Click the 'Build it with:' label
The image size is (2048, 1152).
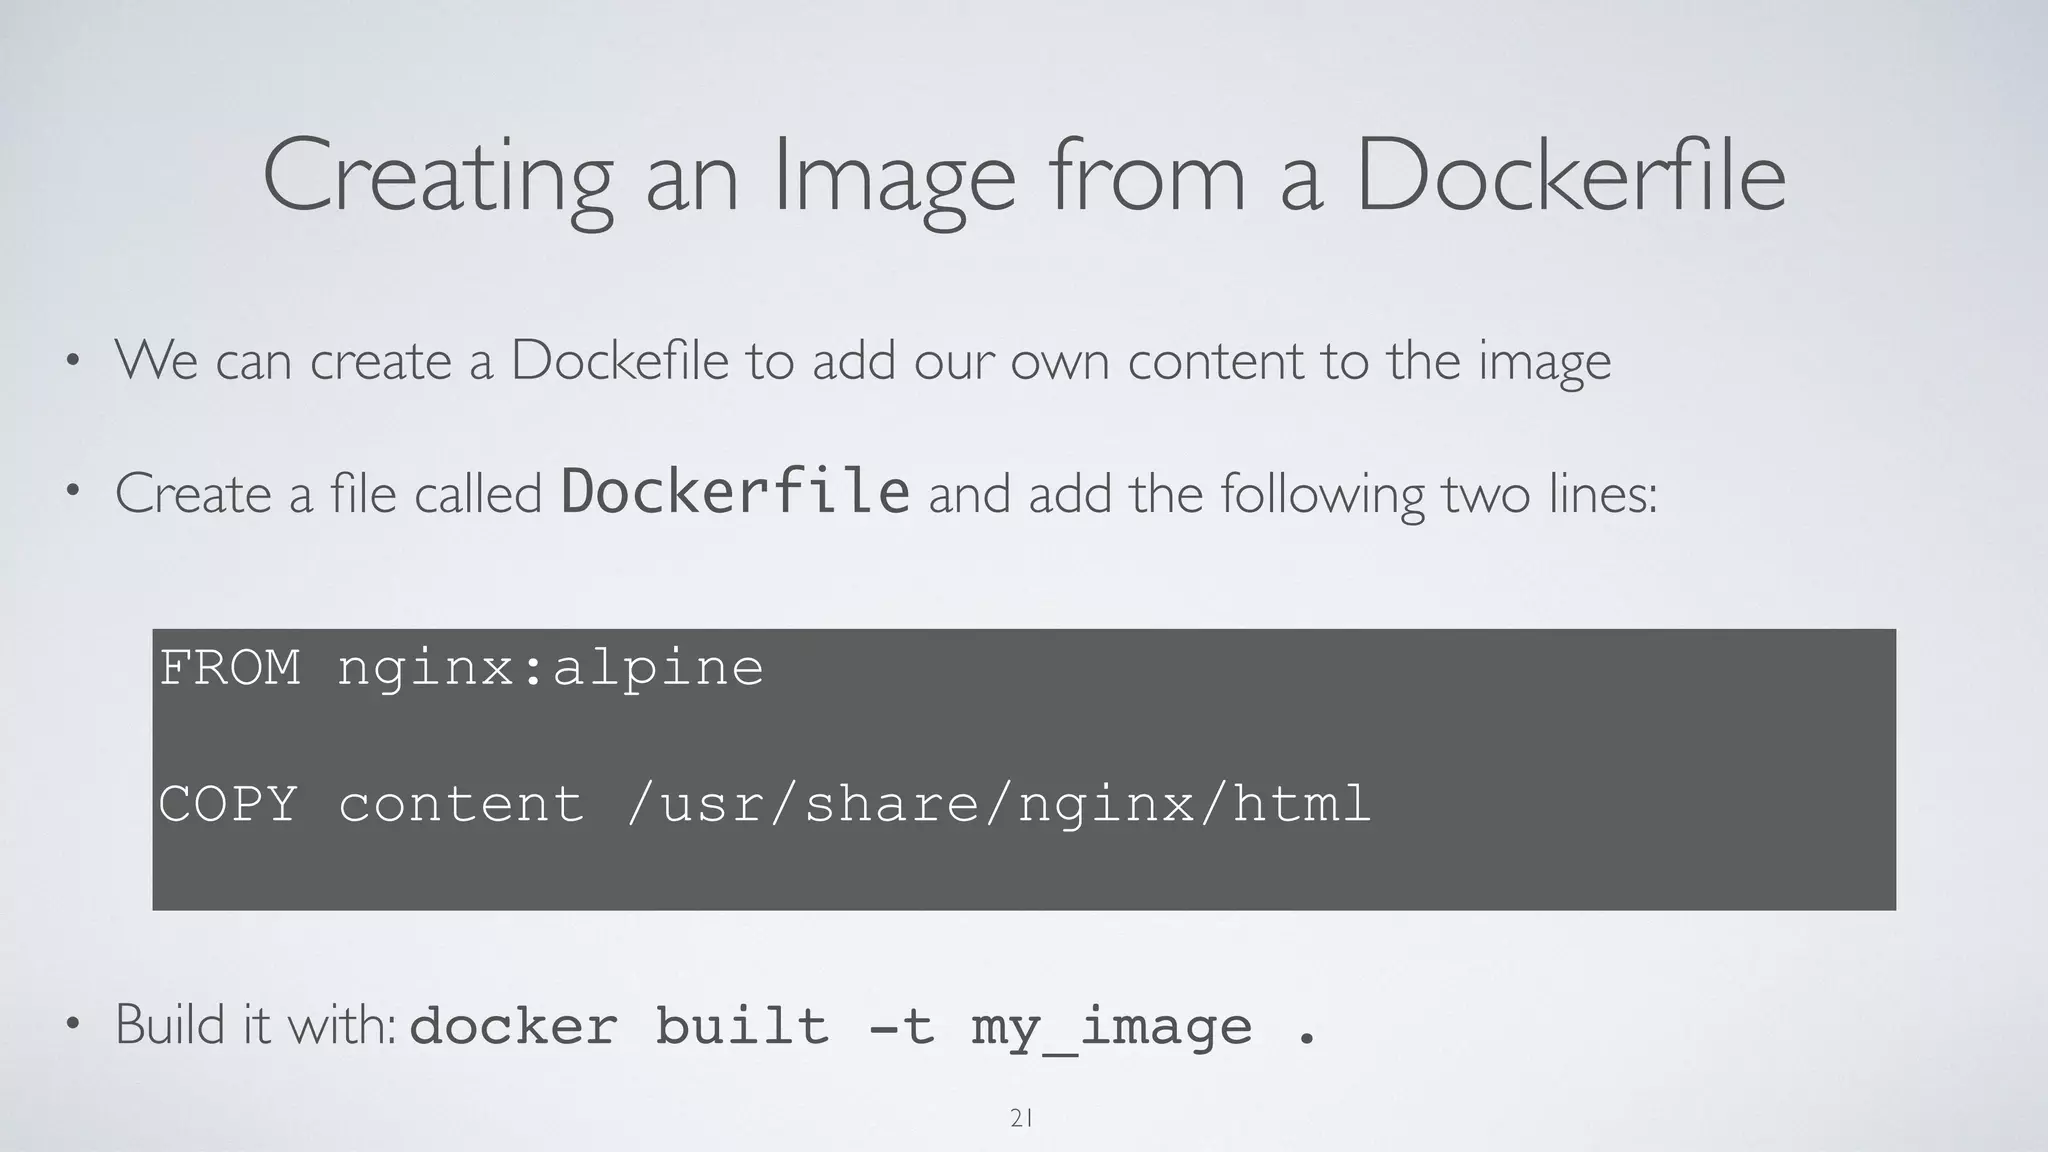[257, 1024]
